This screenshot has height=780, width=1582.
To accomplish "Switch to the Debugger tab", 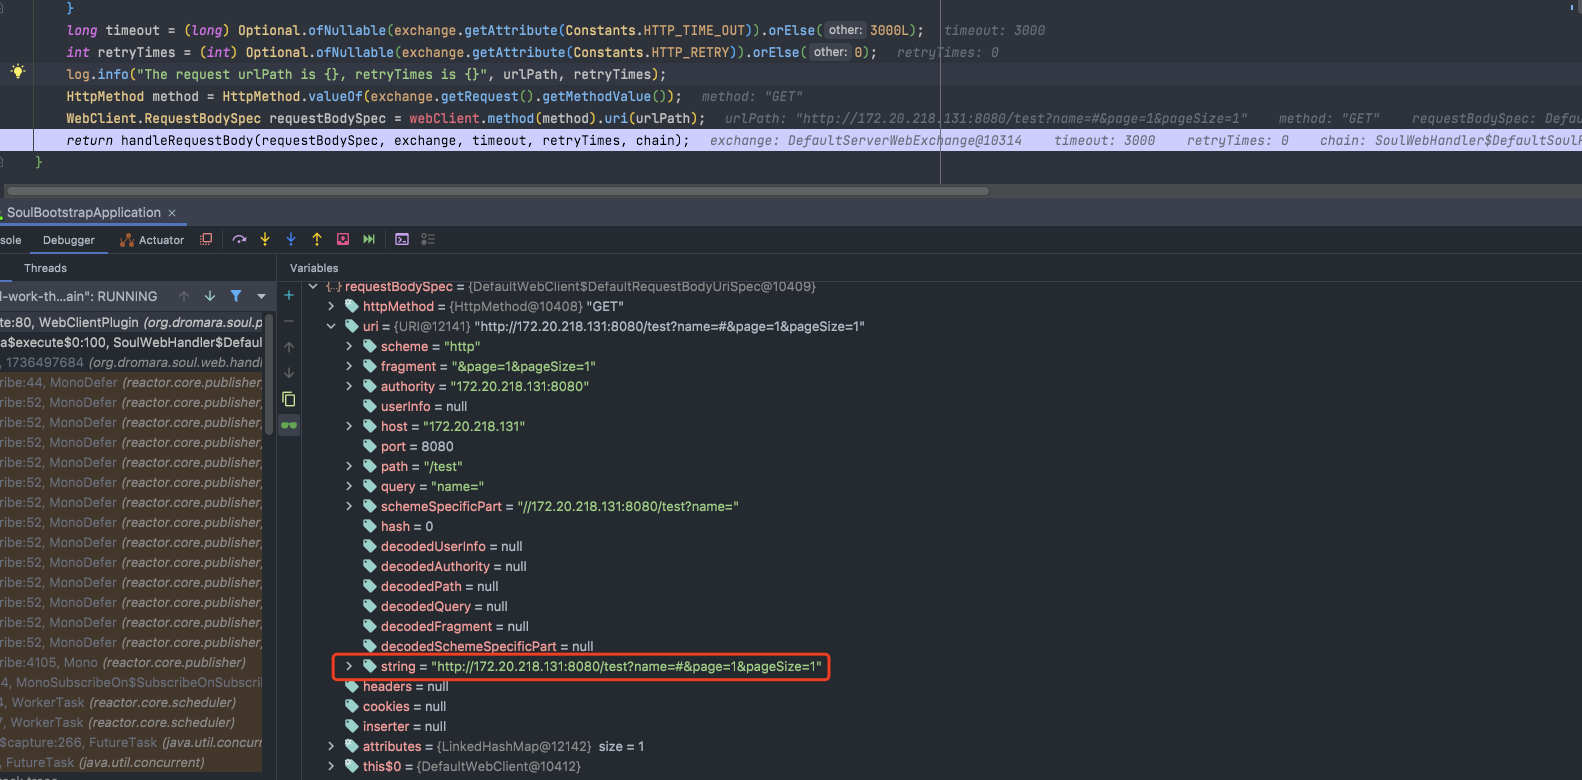I will pos(69,240).
